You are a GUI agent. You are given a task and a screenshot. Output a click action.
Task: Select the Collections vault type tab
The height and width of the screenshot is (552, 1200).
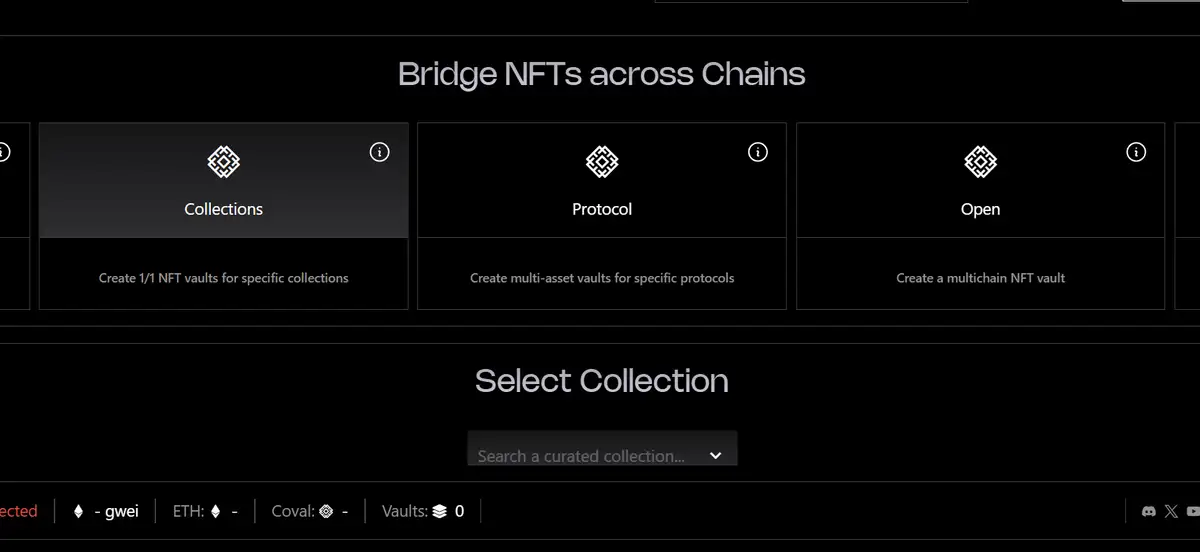224,209
